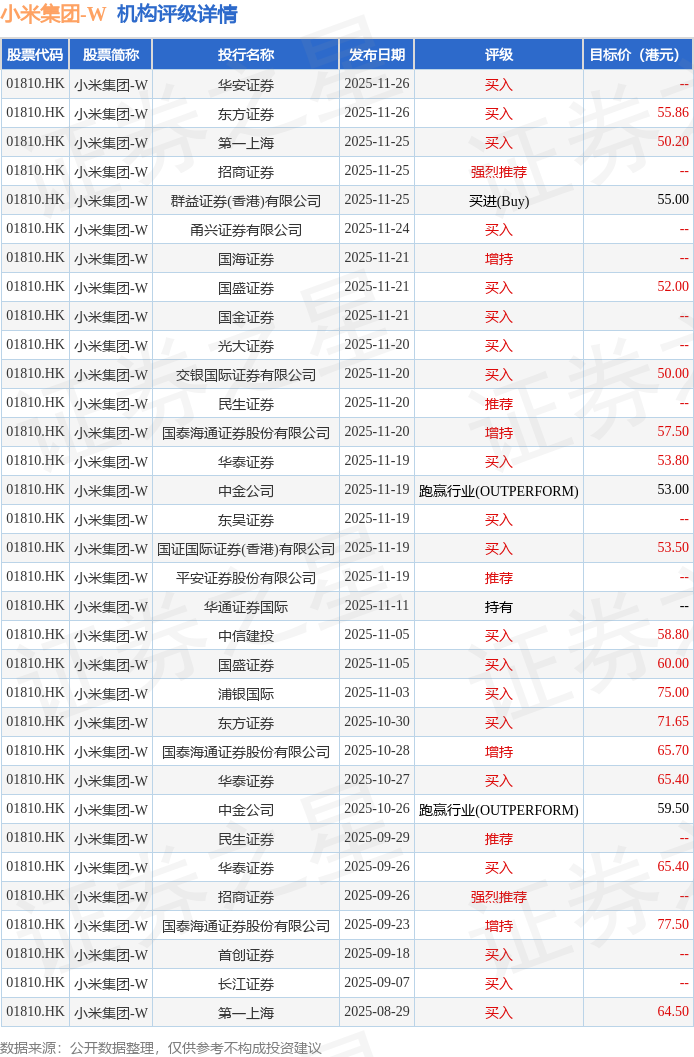Click the title 小米集团-W at top
This screenshot has width=694, height=1057.
(x=53, y=14)
